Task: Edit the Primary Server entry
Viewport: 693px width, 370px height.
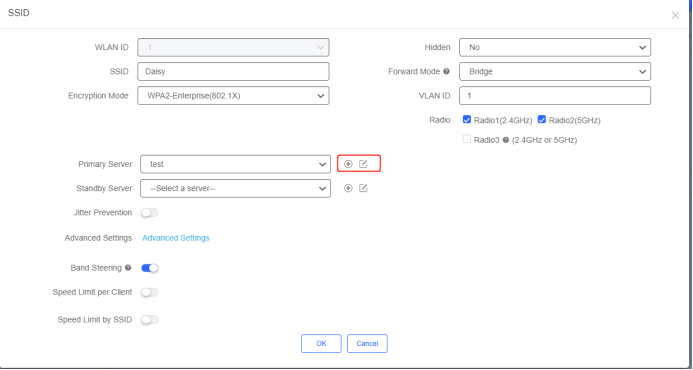Action: (x=363, y=164)
